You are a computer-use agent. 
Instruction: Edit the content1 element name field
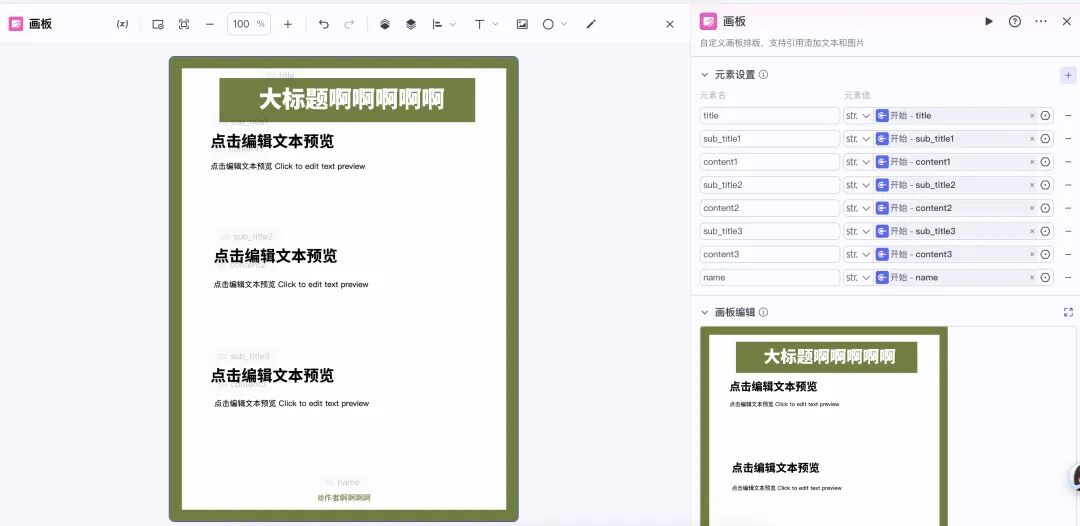(x=770, y=162)
